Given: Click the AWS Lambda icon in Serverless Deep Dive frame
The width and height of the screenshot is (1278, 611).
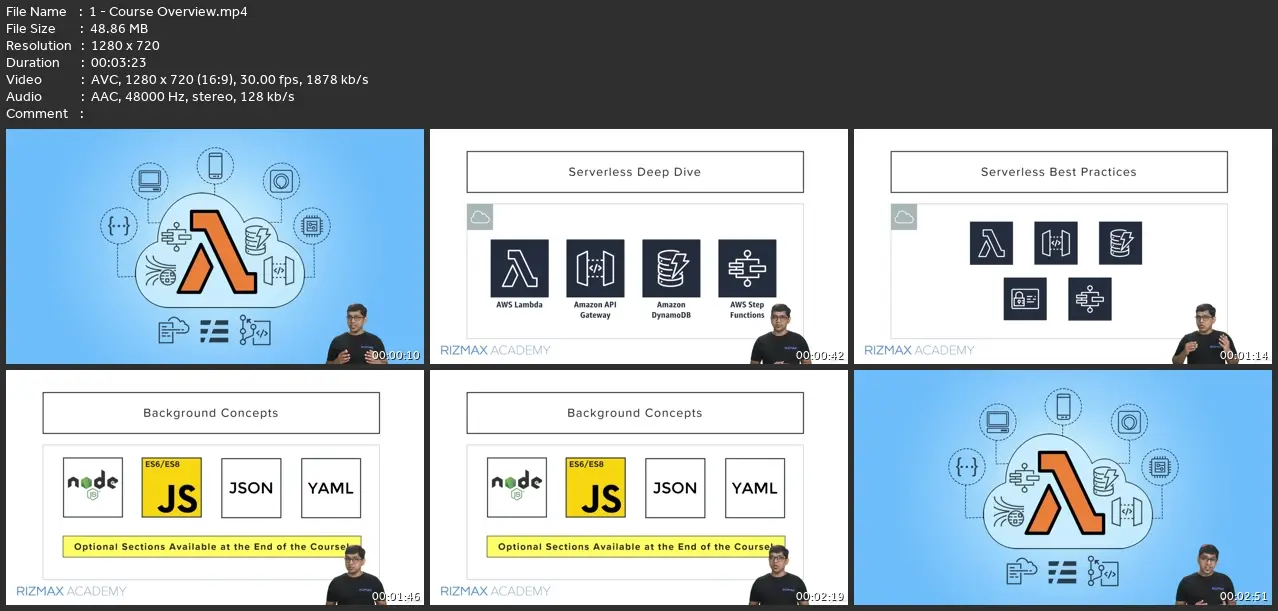Looking at the screenshot, I should point(519,268).
